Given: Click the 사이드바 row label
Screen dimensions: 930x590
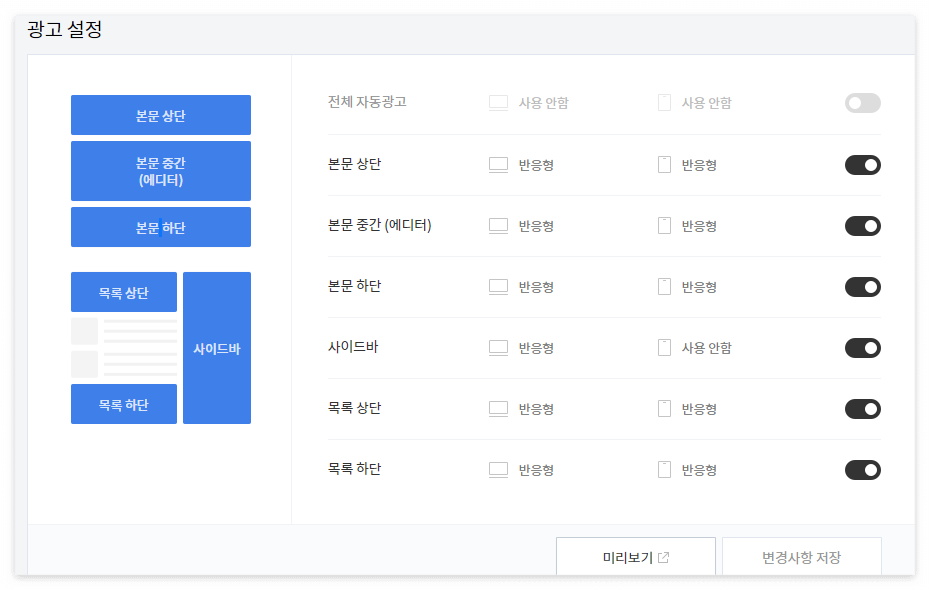Looking at the screenshot, I should click(x=353, y=347).
